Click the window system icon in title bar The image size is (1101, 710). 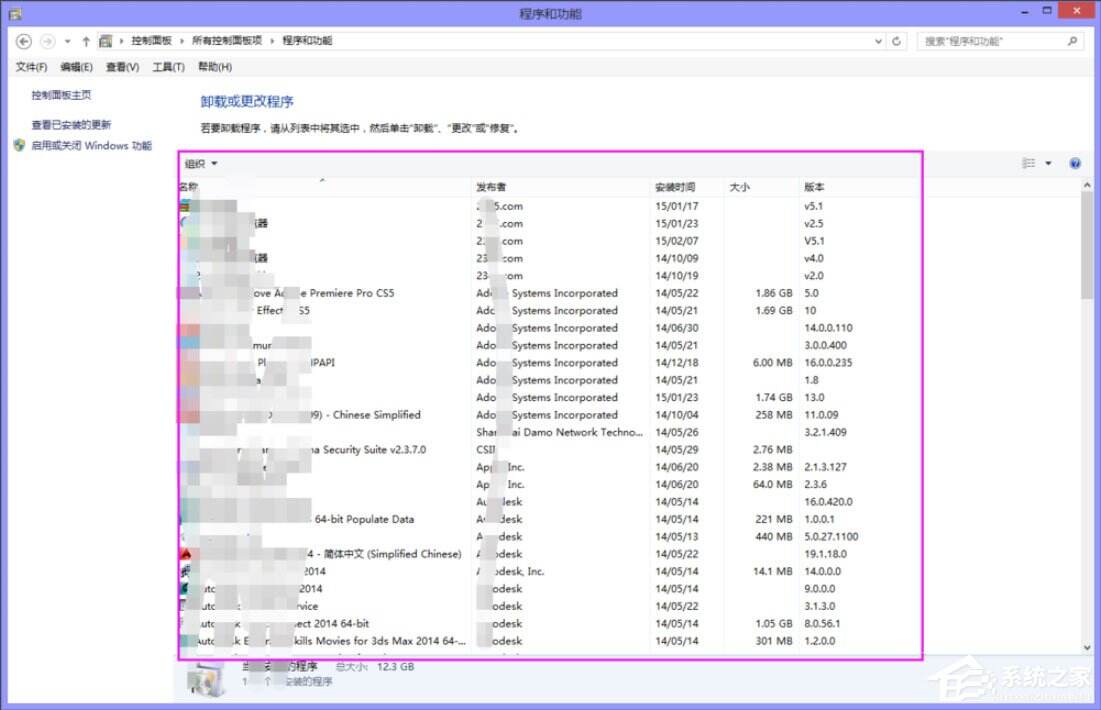pos(15,13)
